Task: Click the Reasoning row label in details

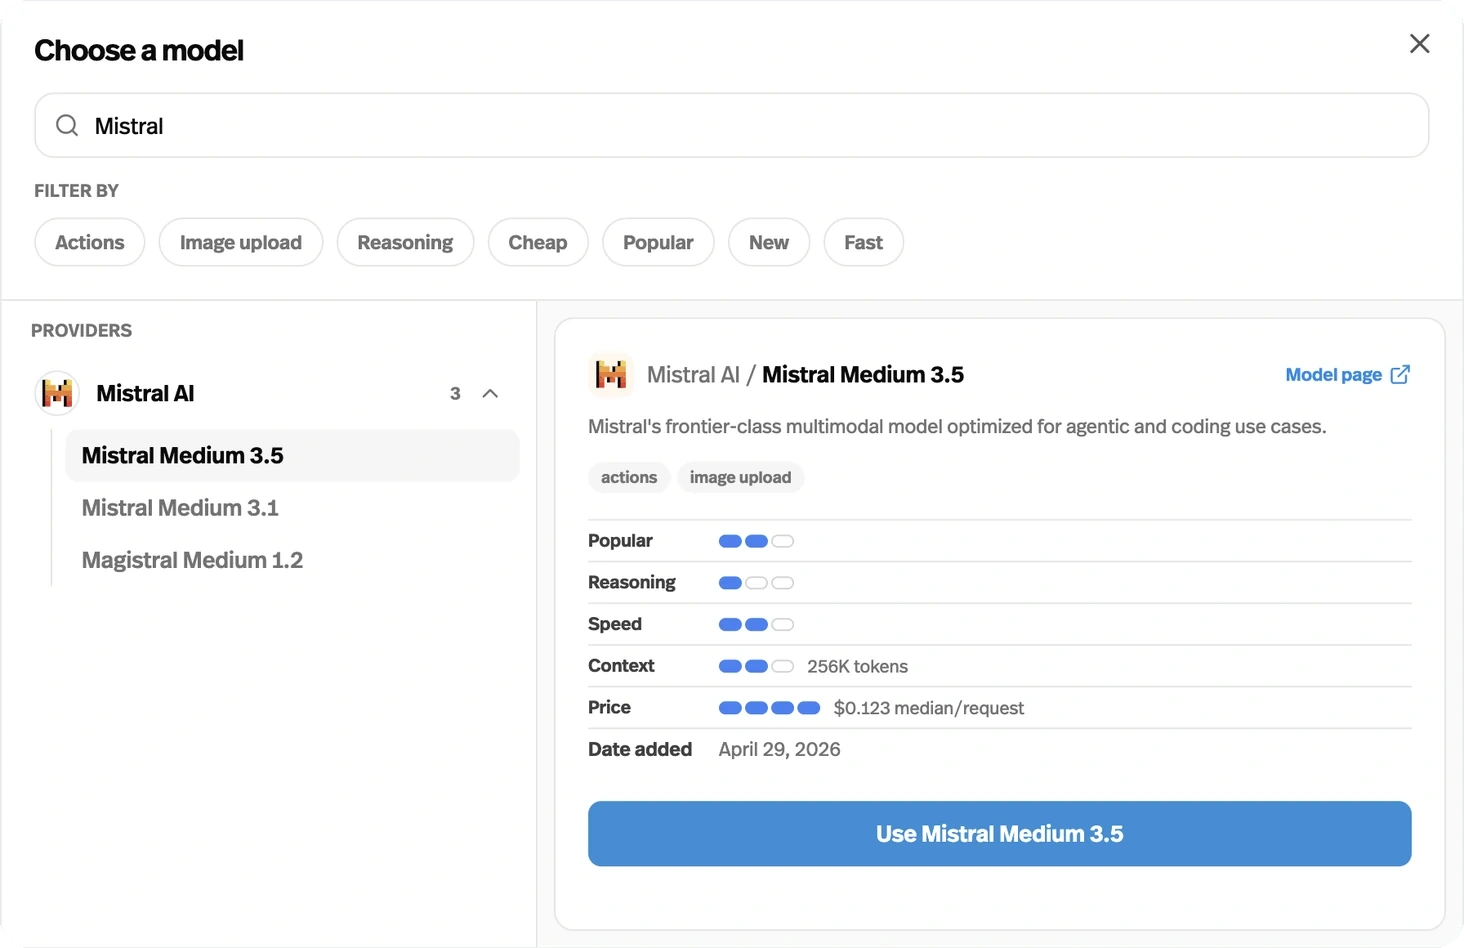Action: (632, 582)
